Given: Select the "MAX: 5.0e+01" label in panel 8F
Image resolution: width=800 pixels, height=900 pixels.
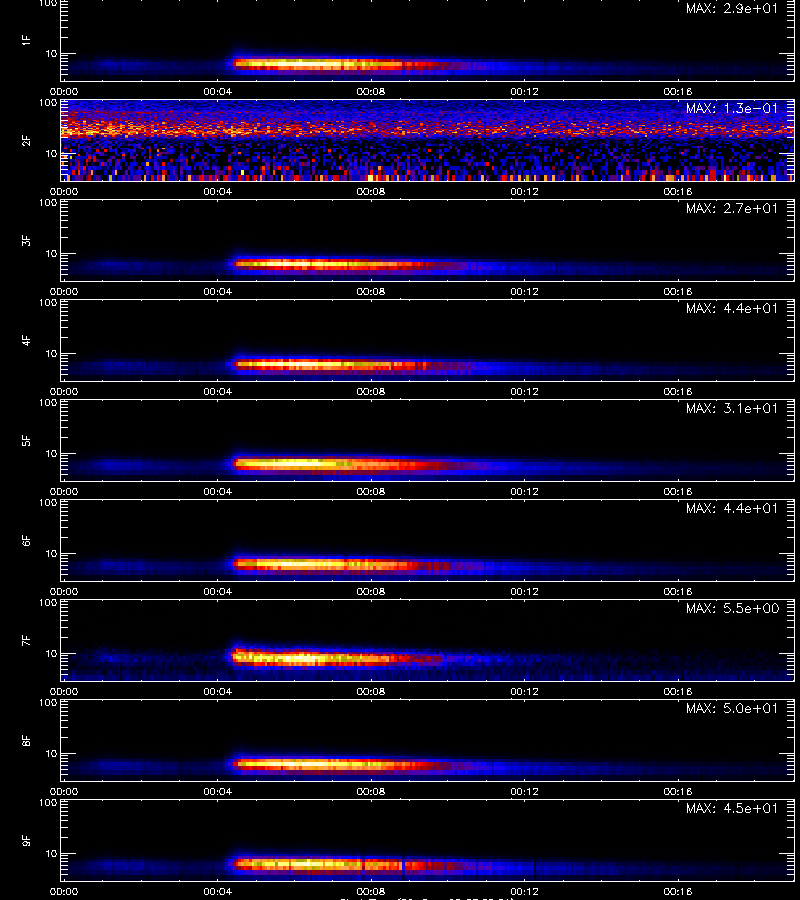Looking at the screenshot, I should [732, 708].
